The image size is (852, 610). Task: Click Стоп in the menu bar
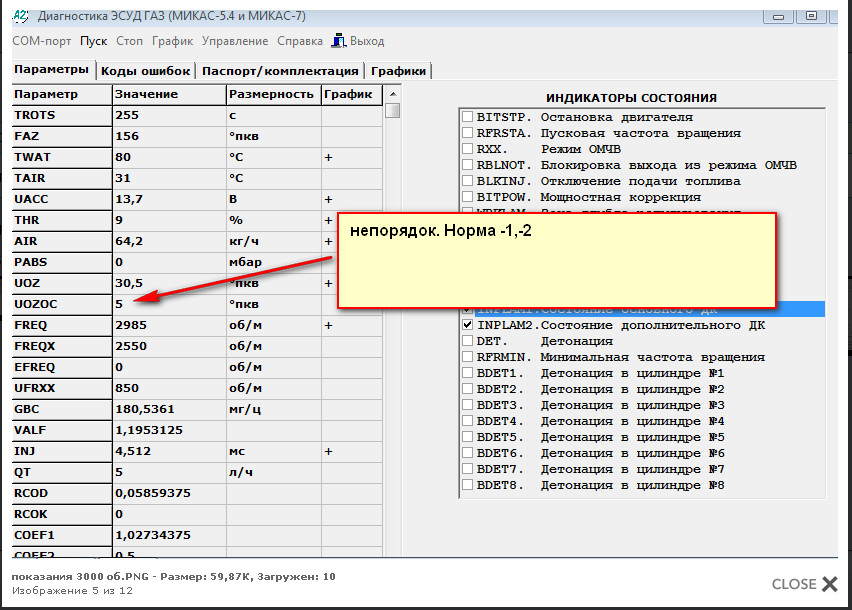pos(129,41)
